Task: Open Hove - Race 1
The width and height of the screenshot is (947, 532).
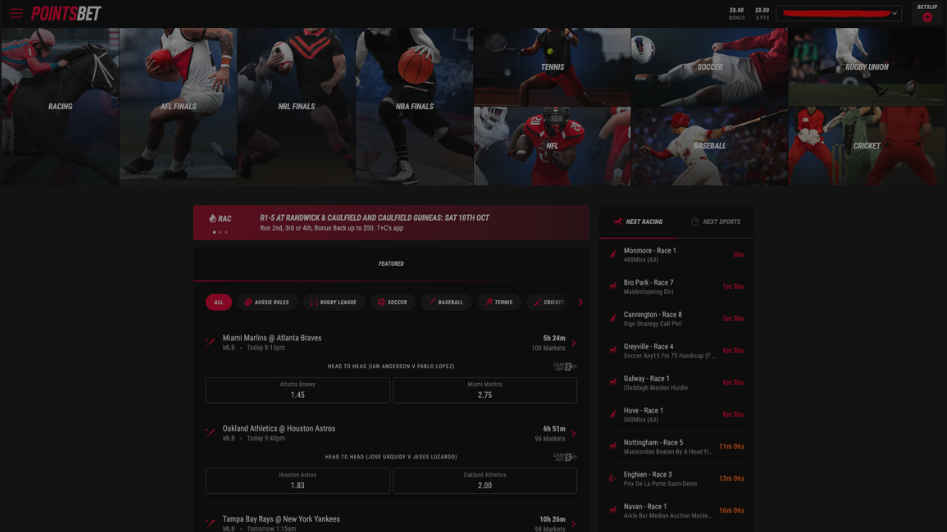Action: click(676, 415)
